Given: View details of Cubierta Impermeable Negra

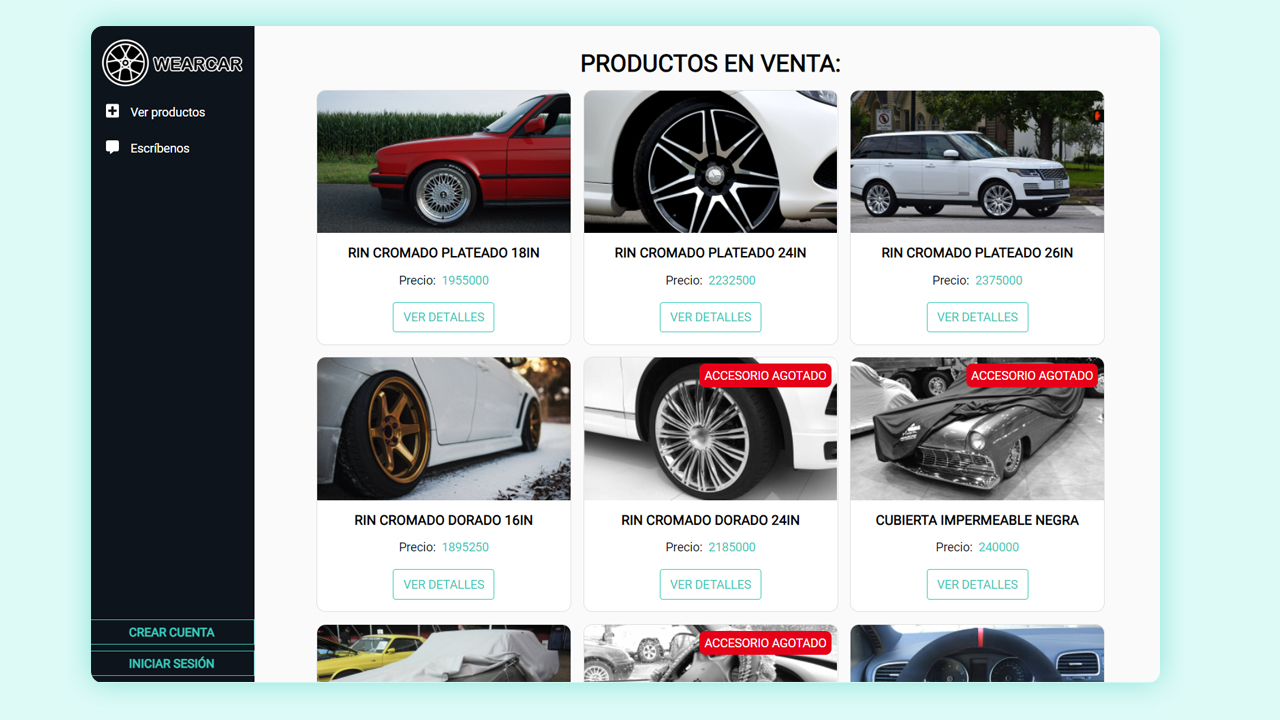Looking at the screenshot, I should click(x=977, y=584).
